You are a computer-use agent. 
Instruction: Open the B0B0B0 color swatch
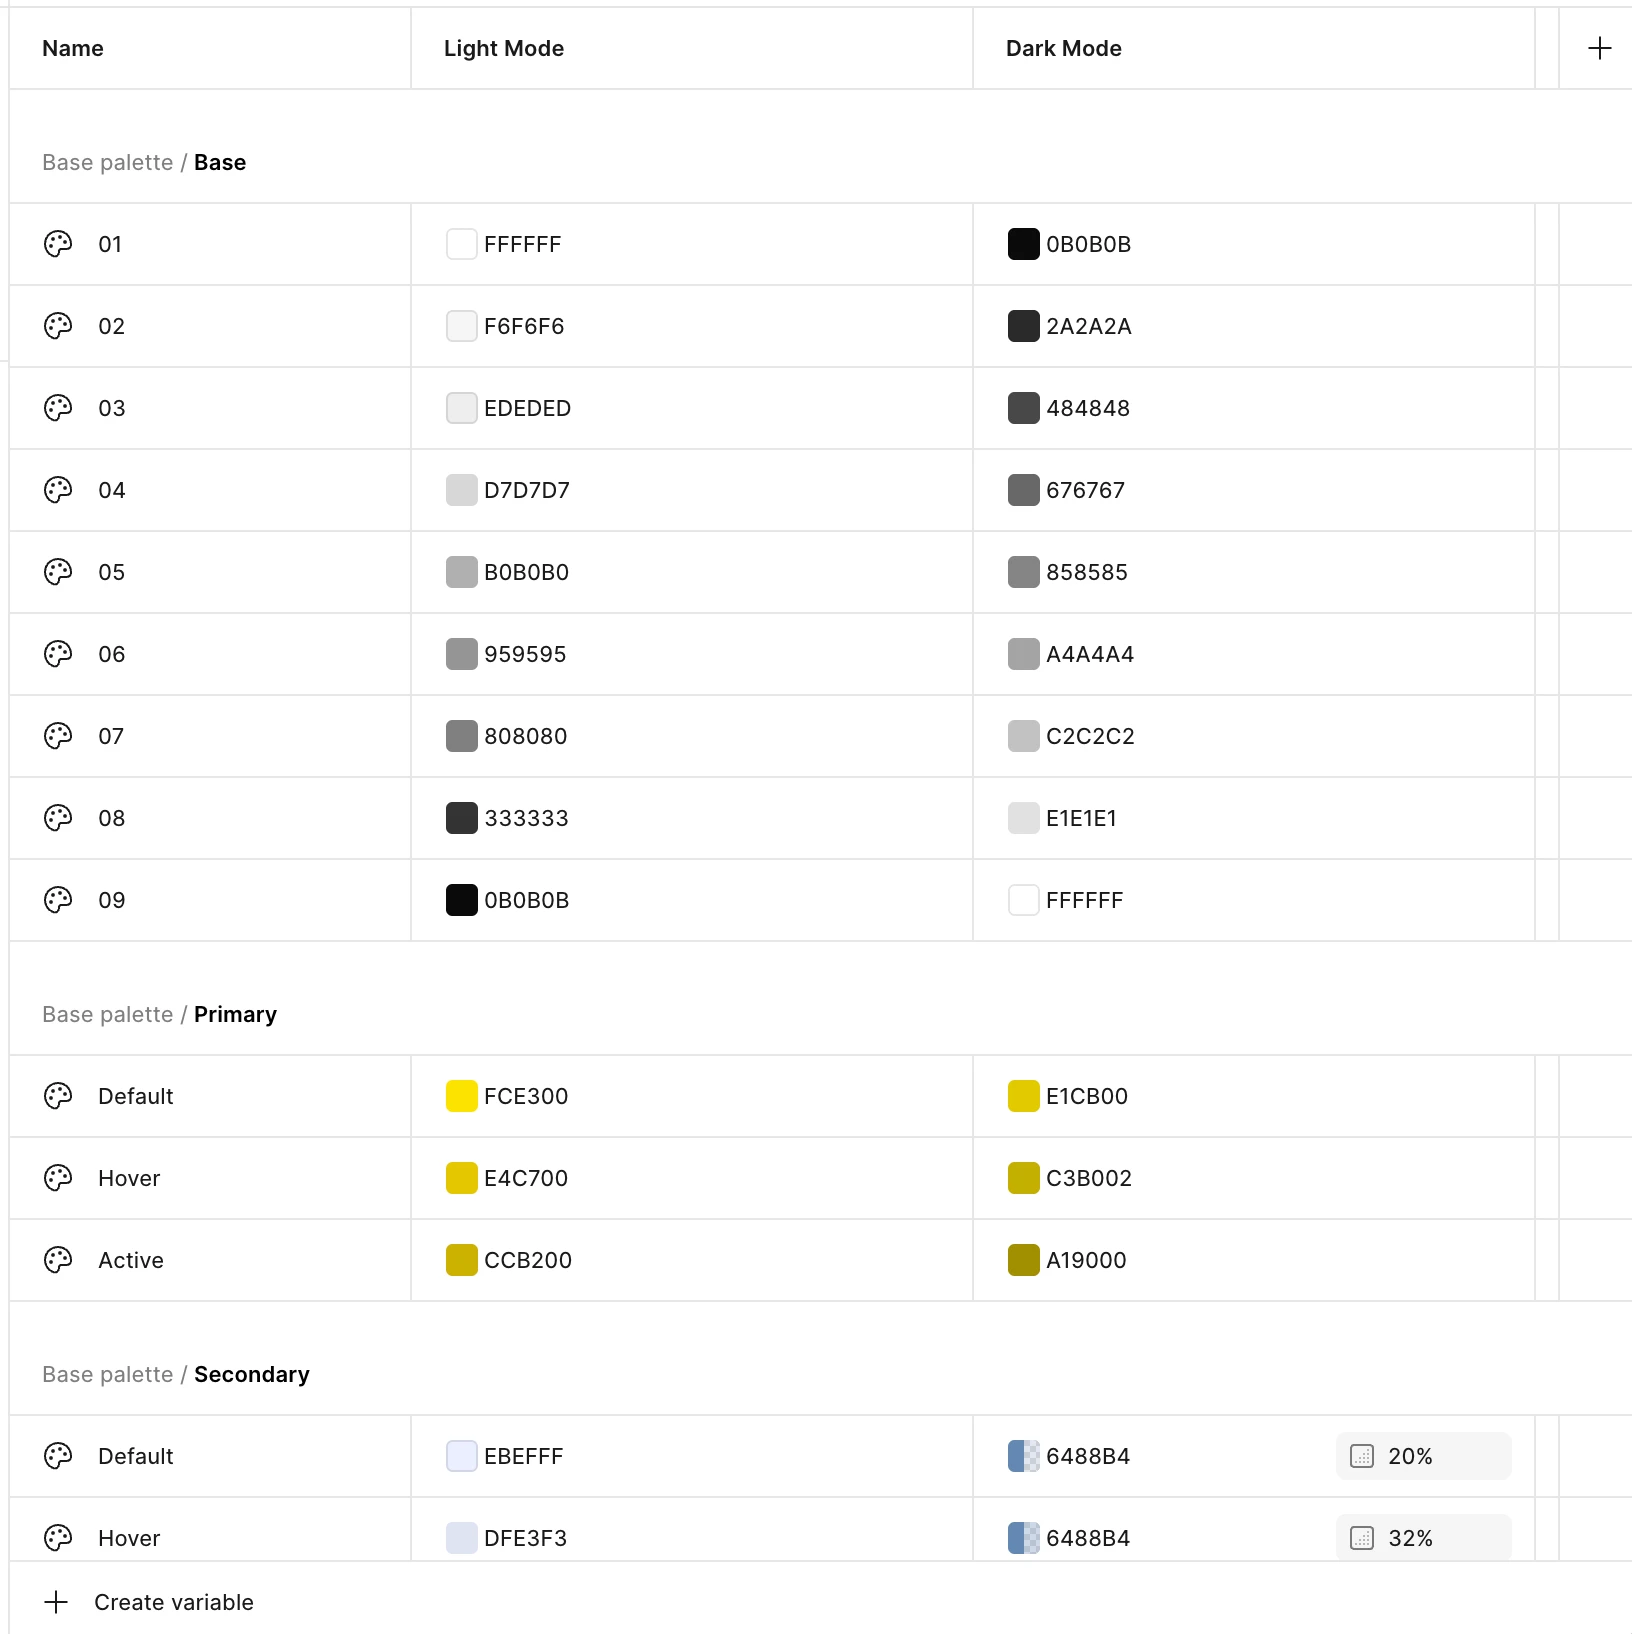coord(461,572)
